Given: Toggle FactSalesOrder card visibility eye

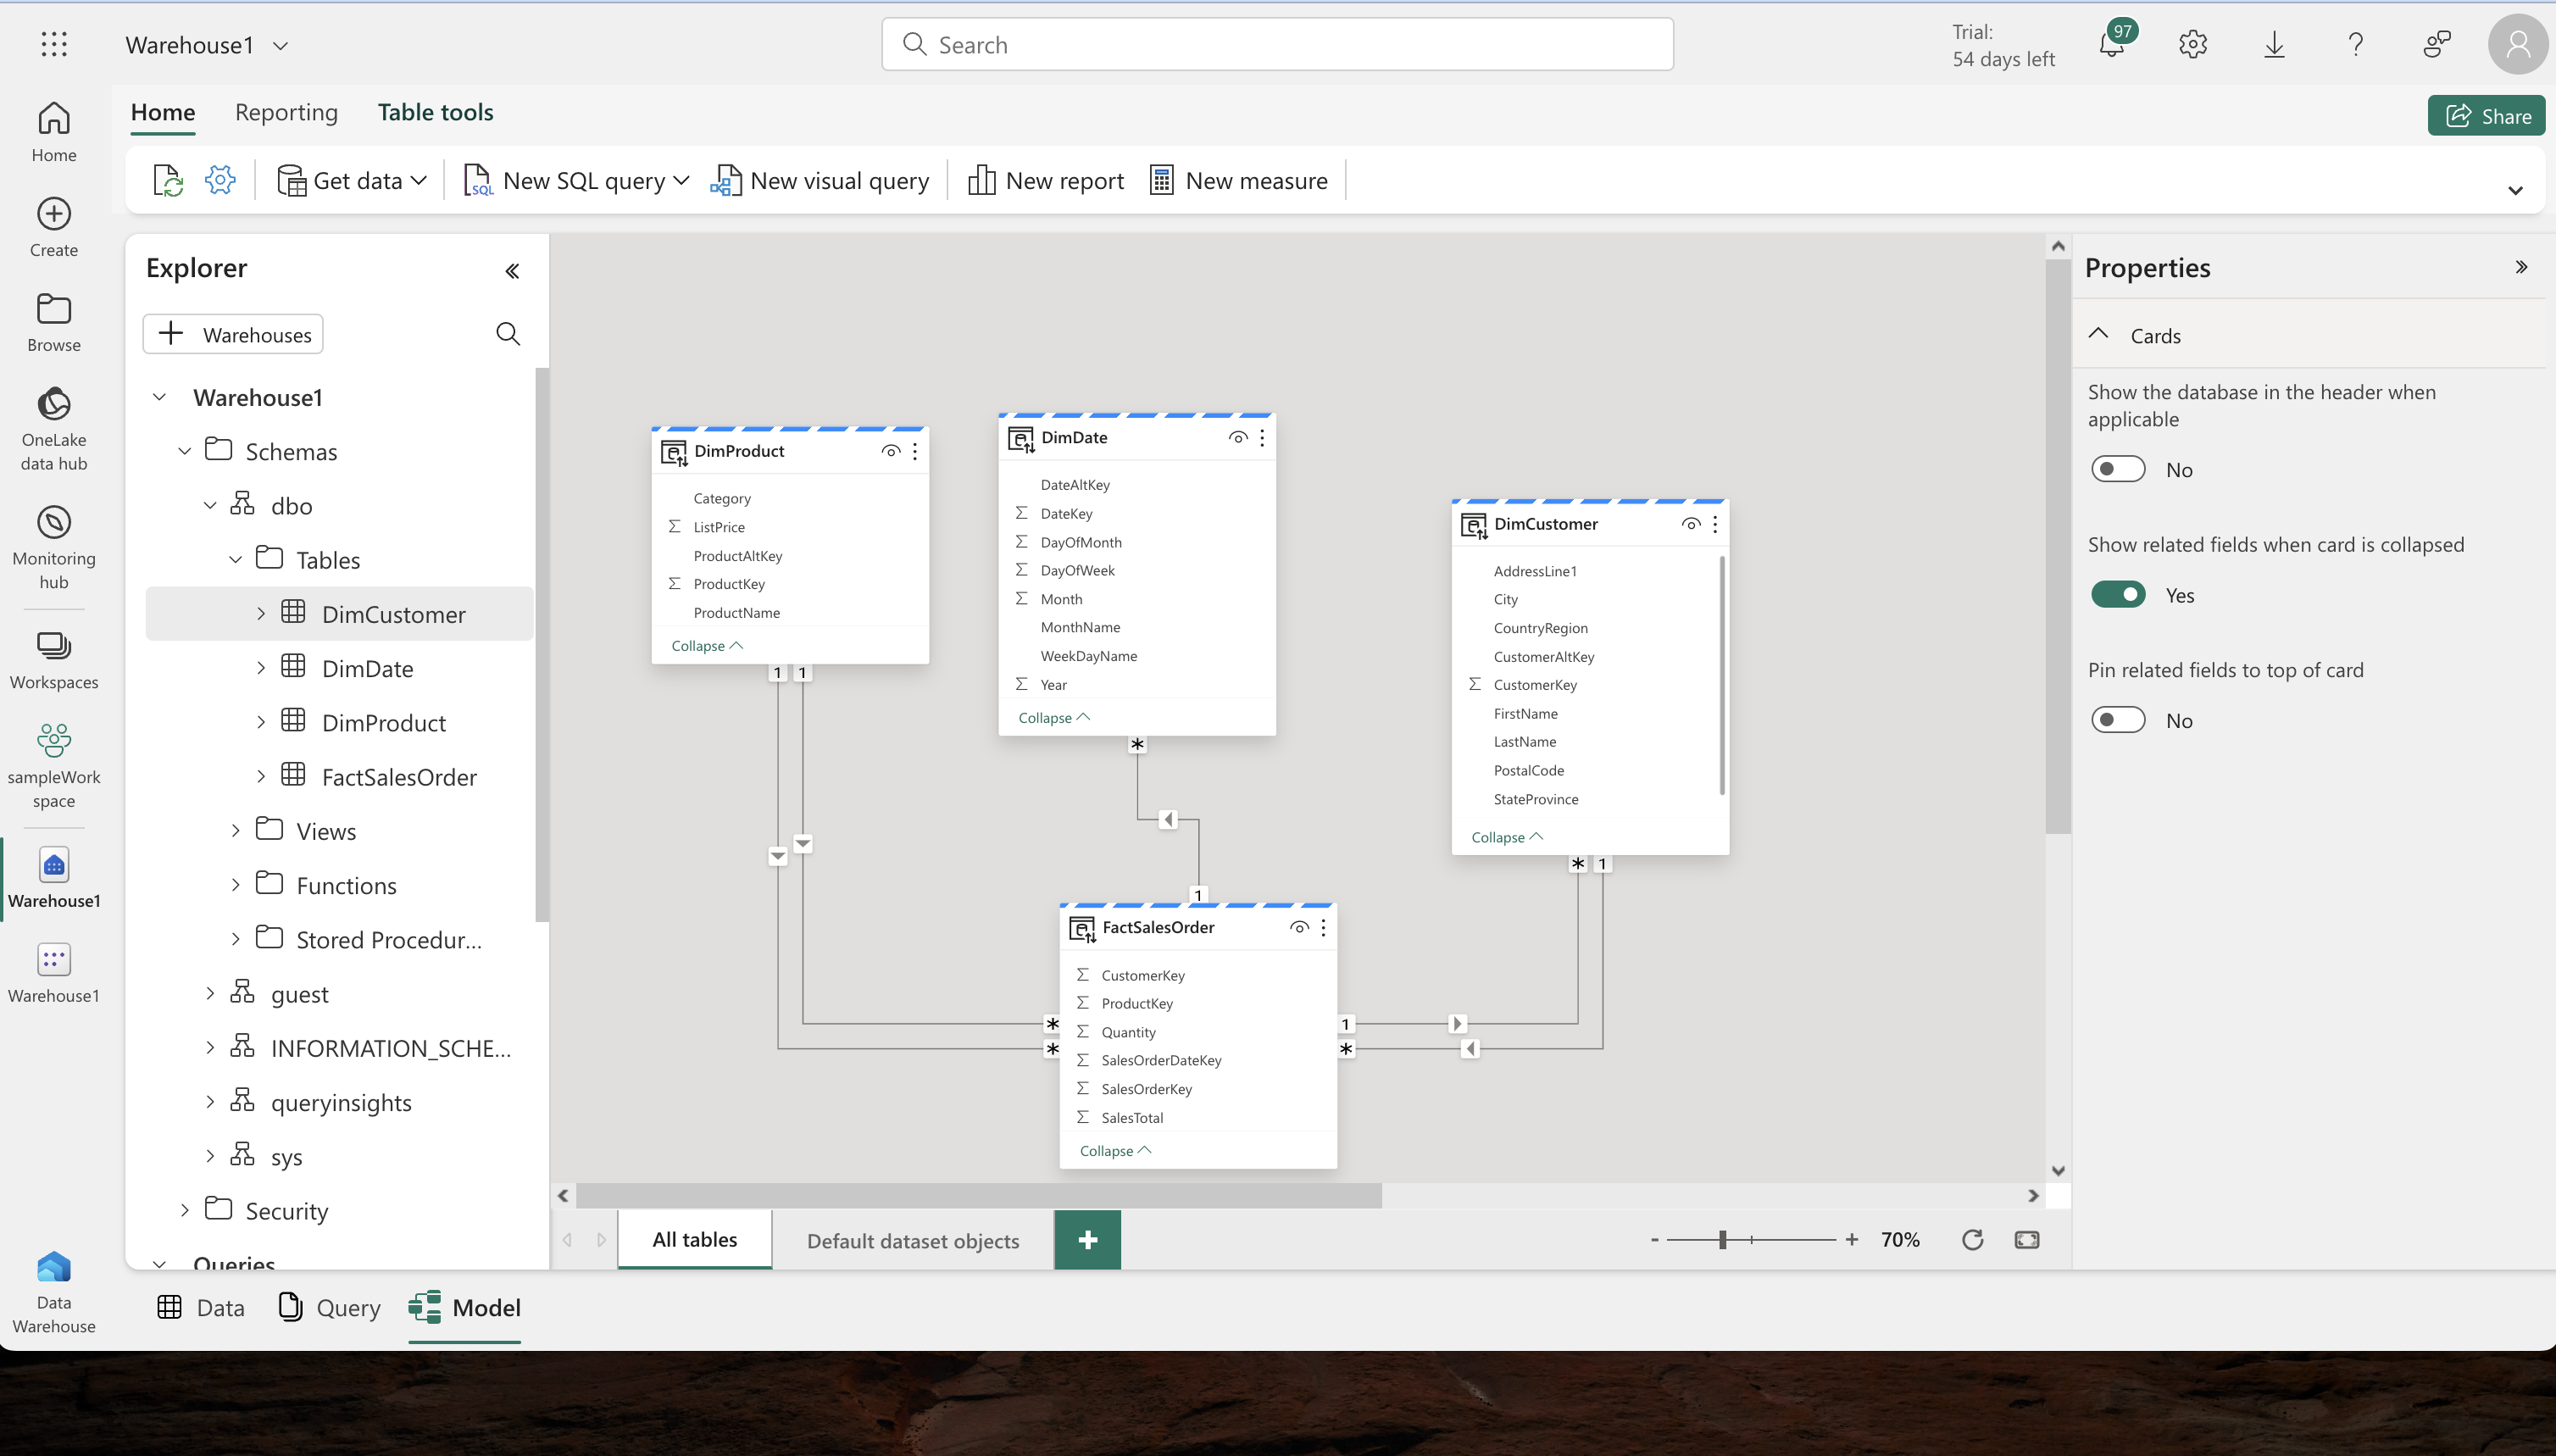Looking at the screenshot, I should click(x=1299, y=927).
